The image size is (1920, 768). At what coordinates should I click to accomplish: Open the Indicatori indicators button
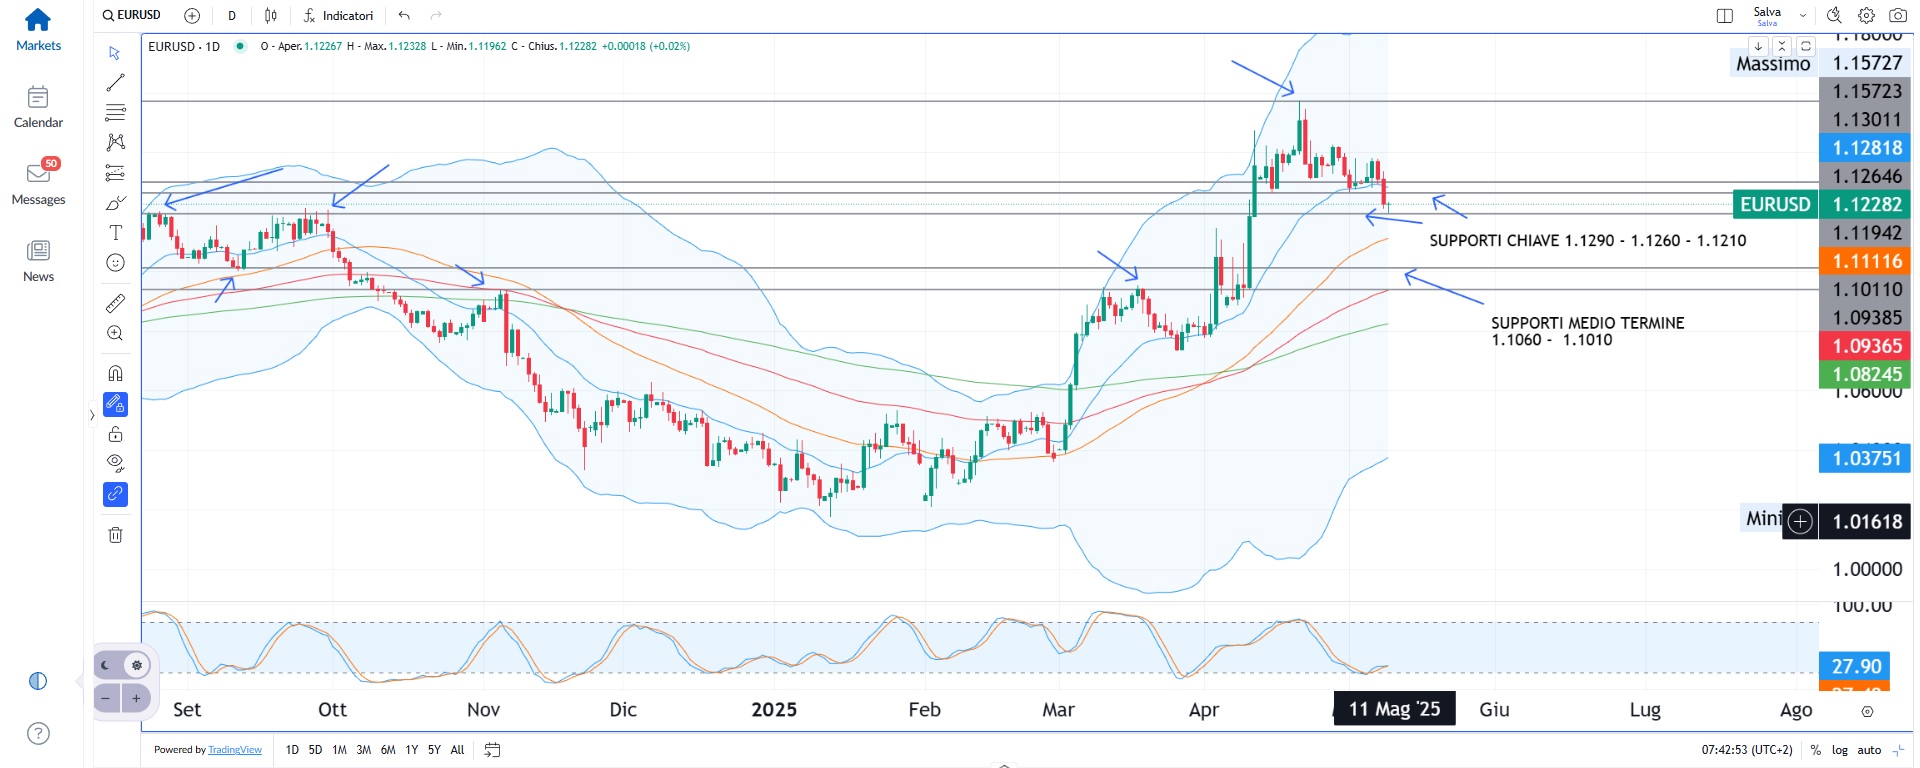click(338, 16)
